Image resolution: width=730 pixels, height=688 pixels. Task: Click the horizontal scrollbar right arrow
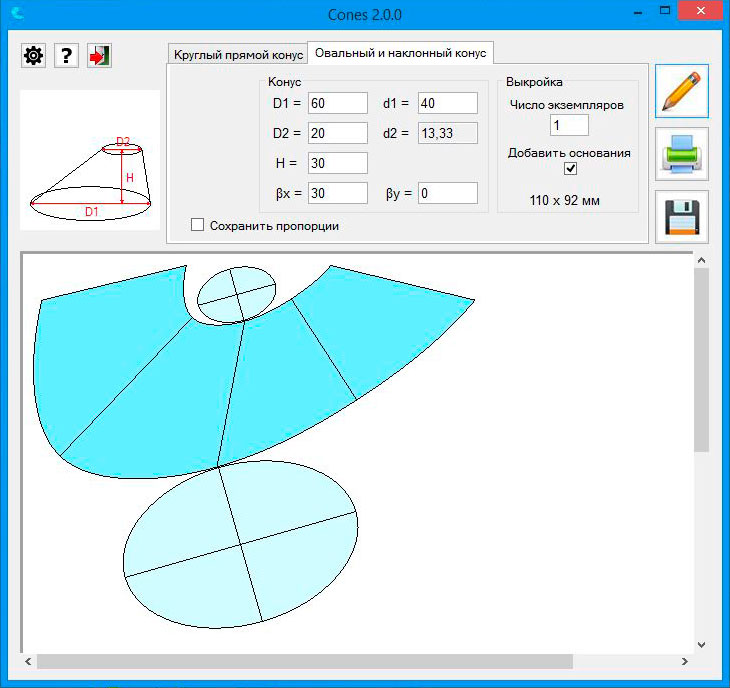point(685,662)
